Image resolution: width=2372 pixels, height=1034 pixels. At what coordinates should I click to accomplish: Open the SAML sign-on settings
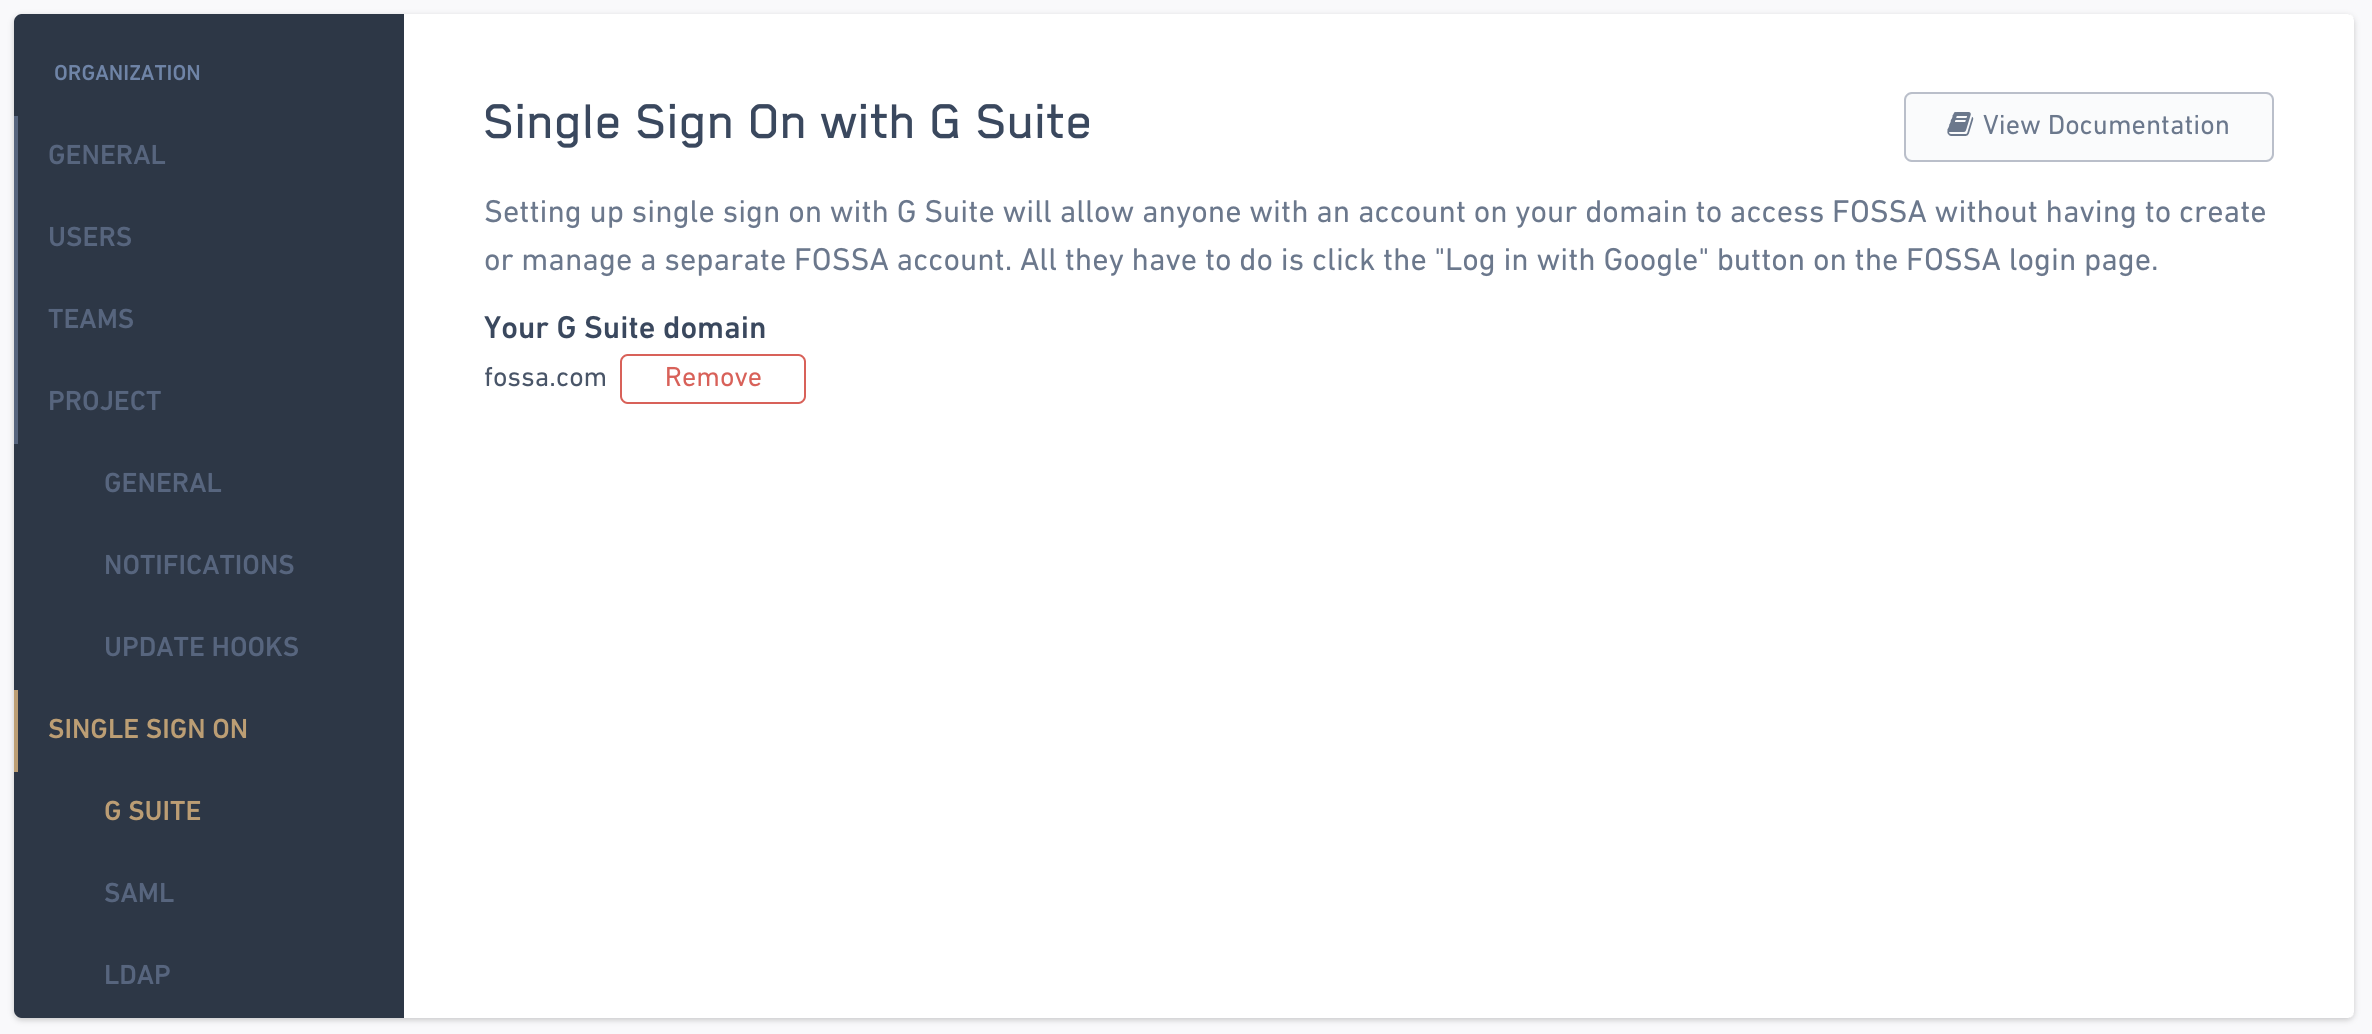tap(139, 893)
